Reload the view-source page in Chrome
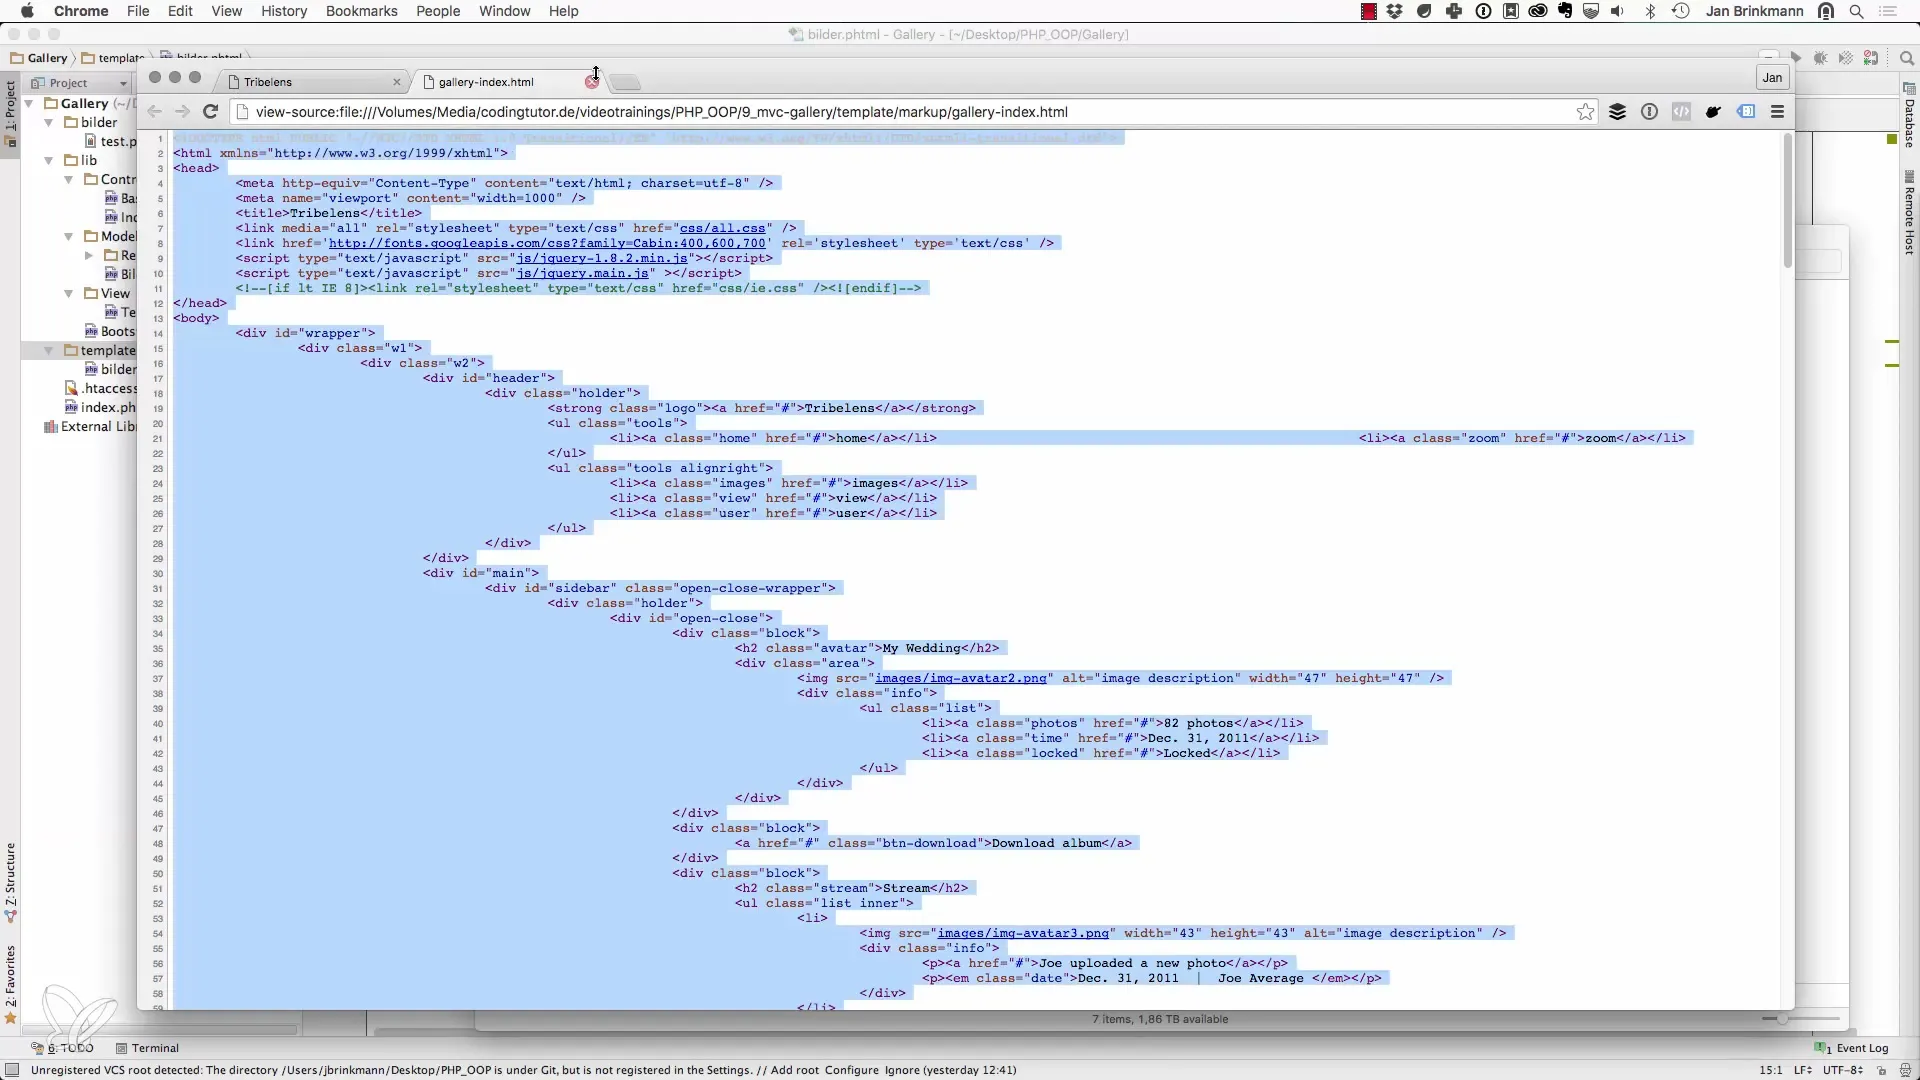 click(x=210, y=112)
